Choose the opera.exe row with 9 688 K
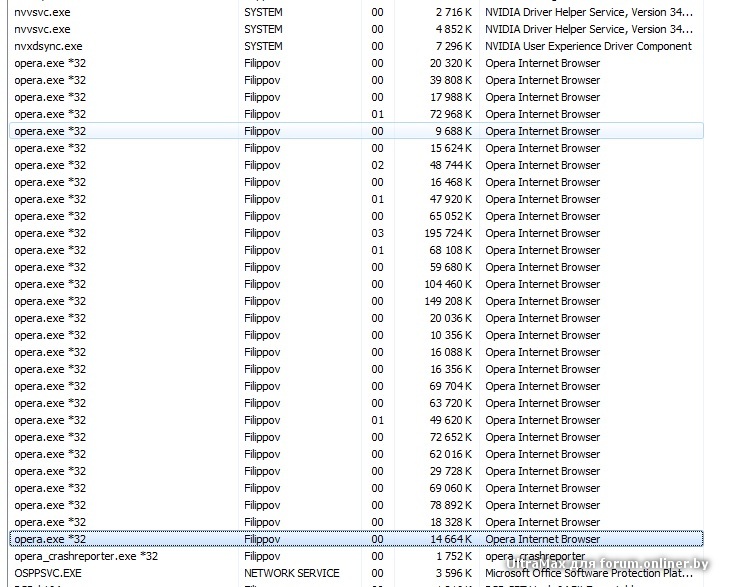Image resolution: width=731 pixels, height=587 pixels. 356,131
